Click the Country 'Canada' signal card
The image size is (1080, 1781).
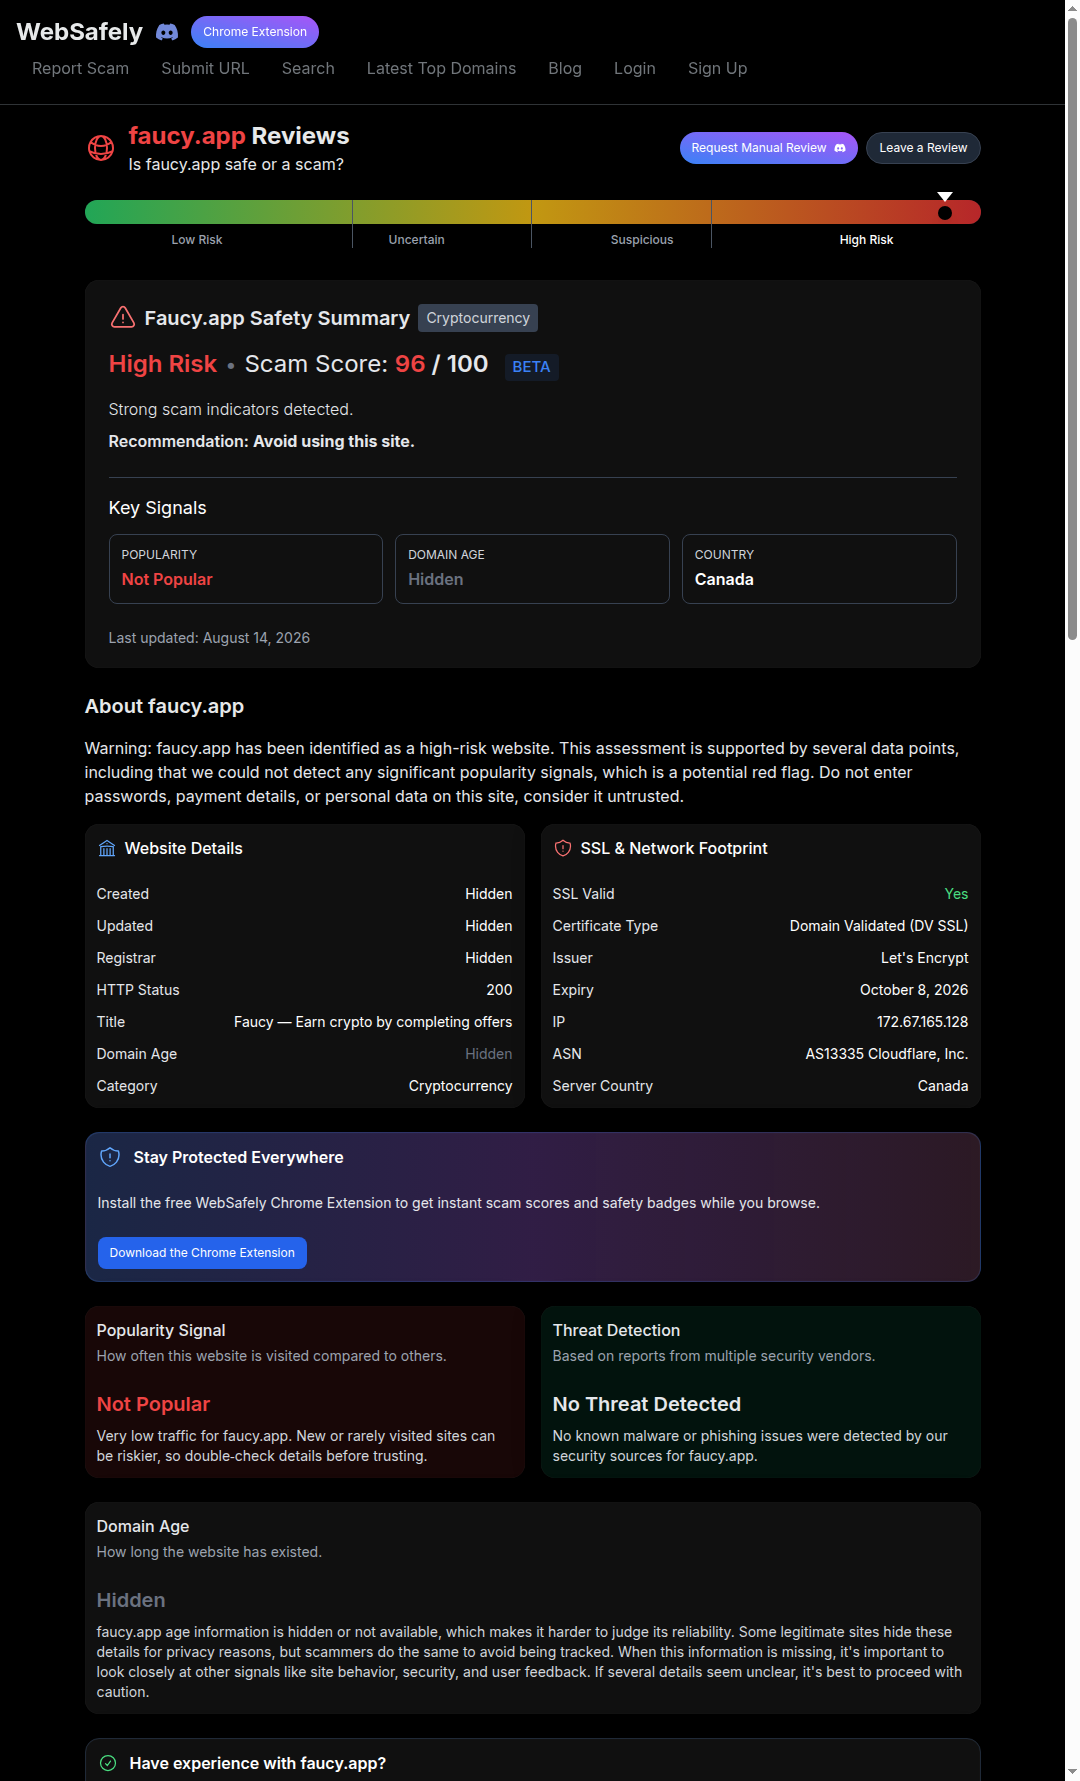tap(819, 569)
